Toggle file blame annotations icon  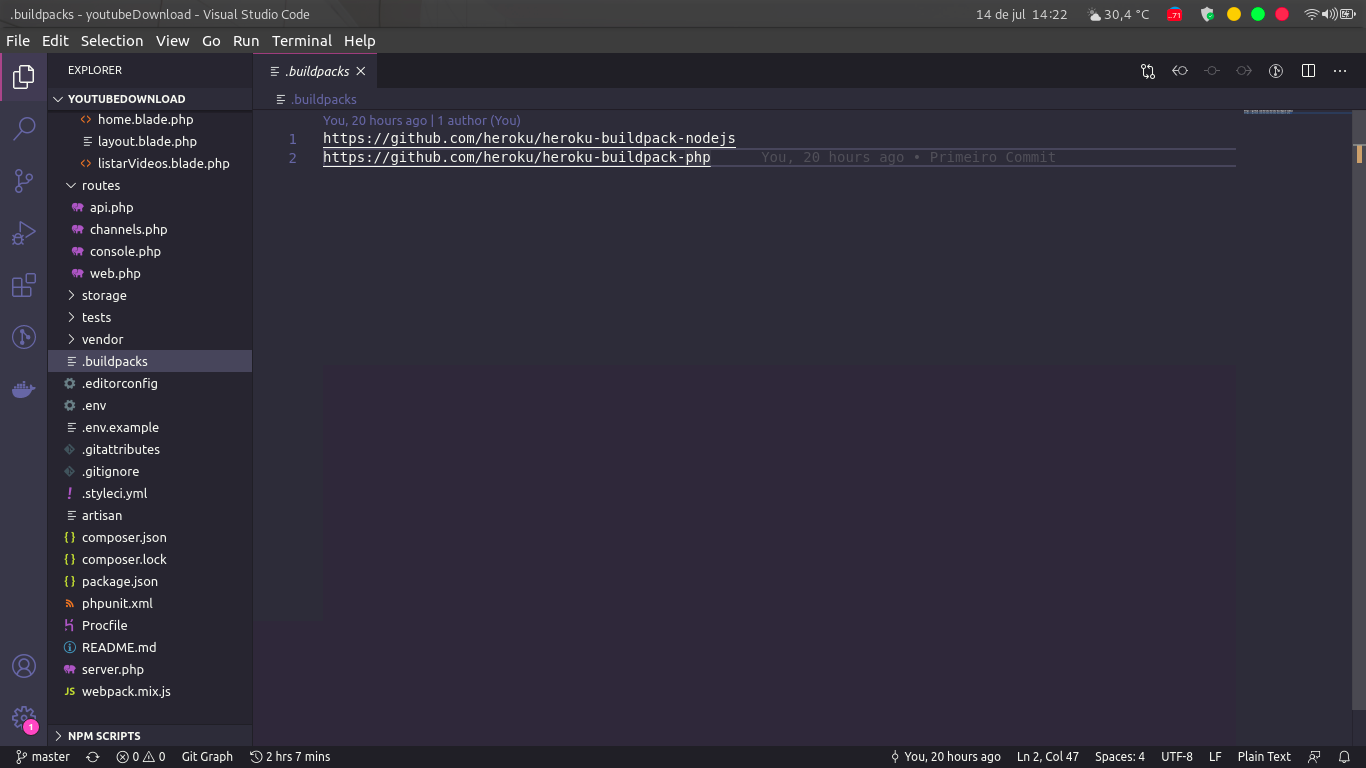pos(1276,71)
